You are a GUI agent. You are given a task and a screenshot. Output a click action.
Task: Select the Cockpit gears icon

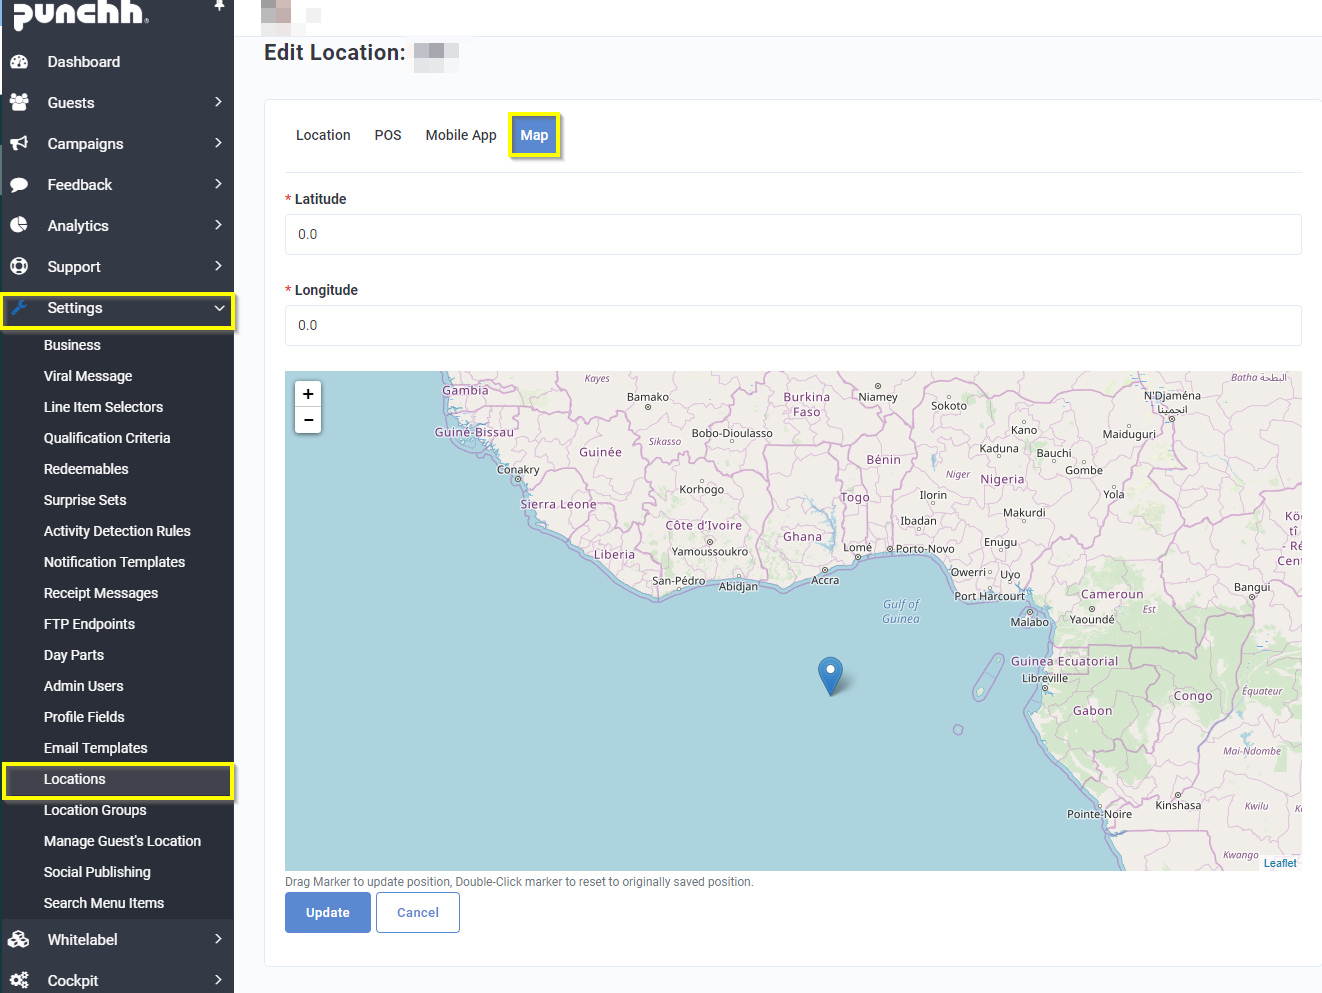[21, 979]
